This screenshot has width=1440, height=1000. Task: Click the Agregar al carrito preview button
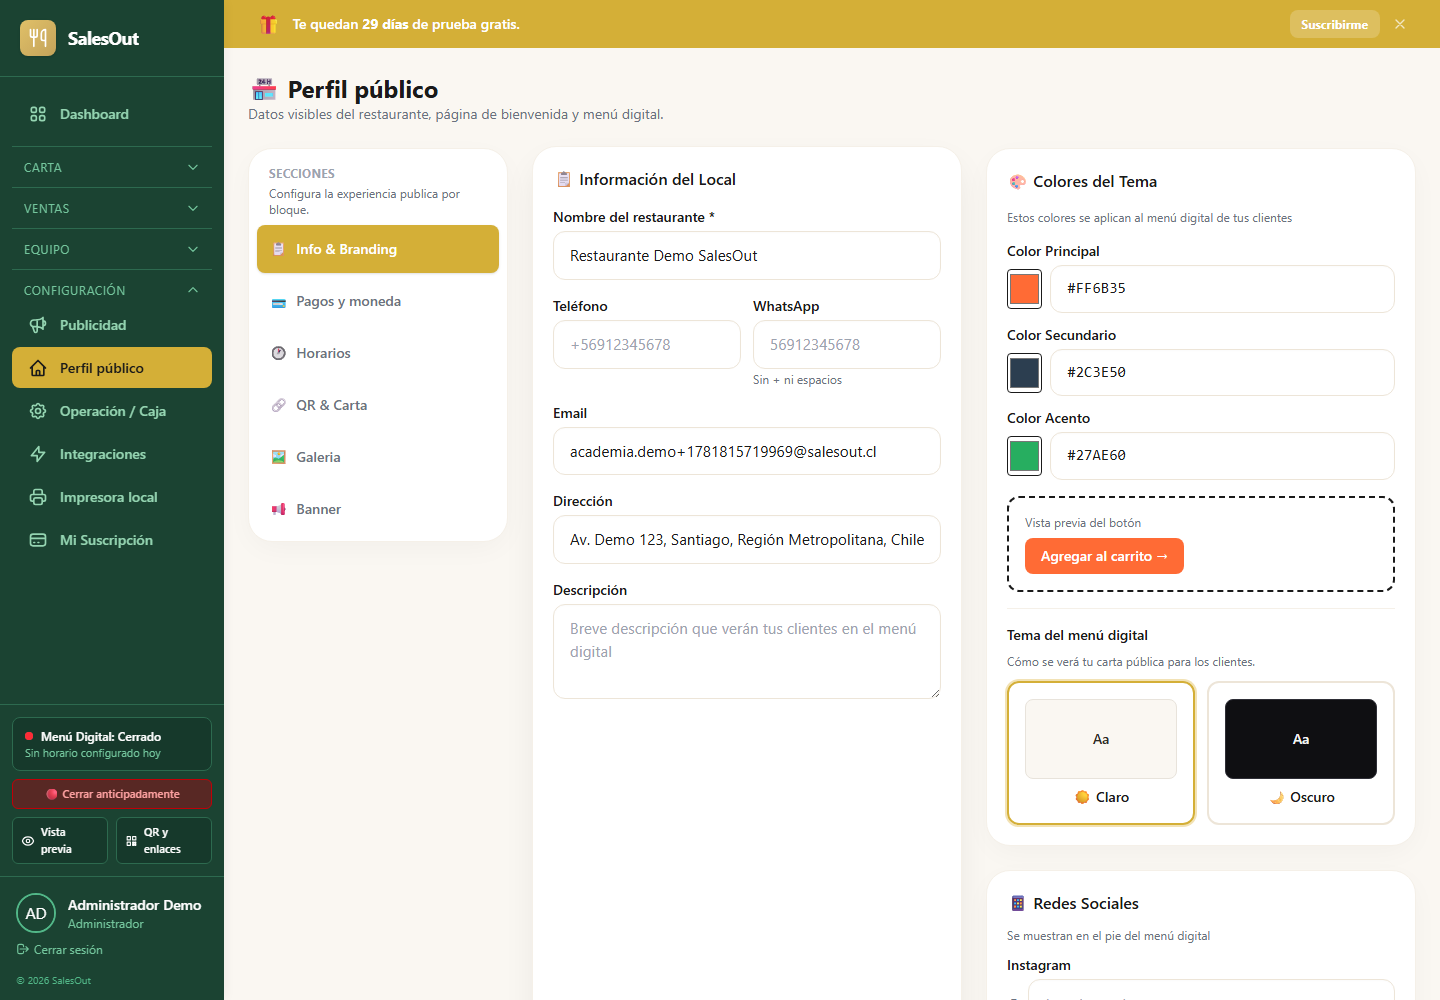pos(1104,556)
